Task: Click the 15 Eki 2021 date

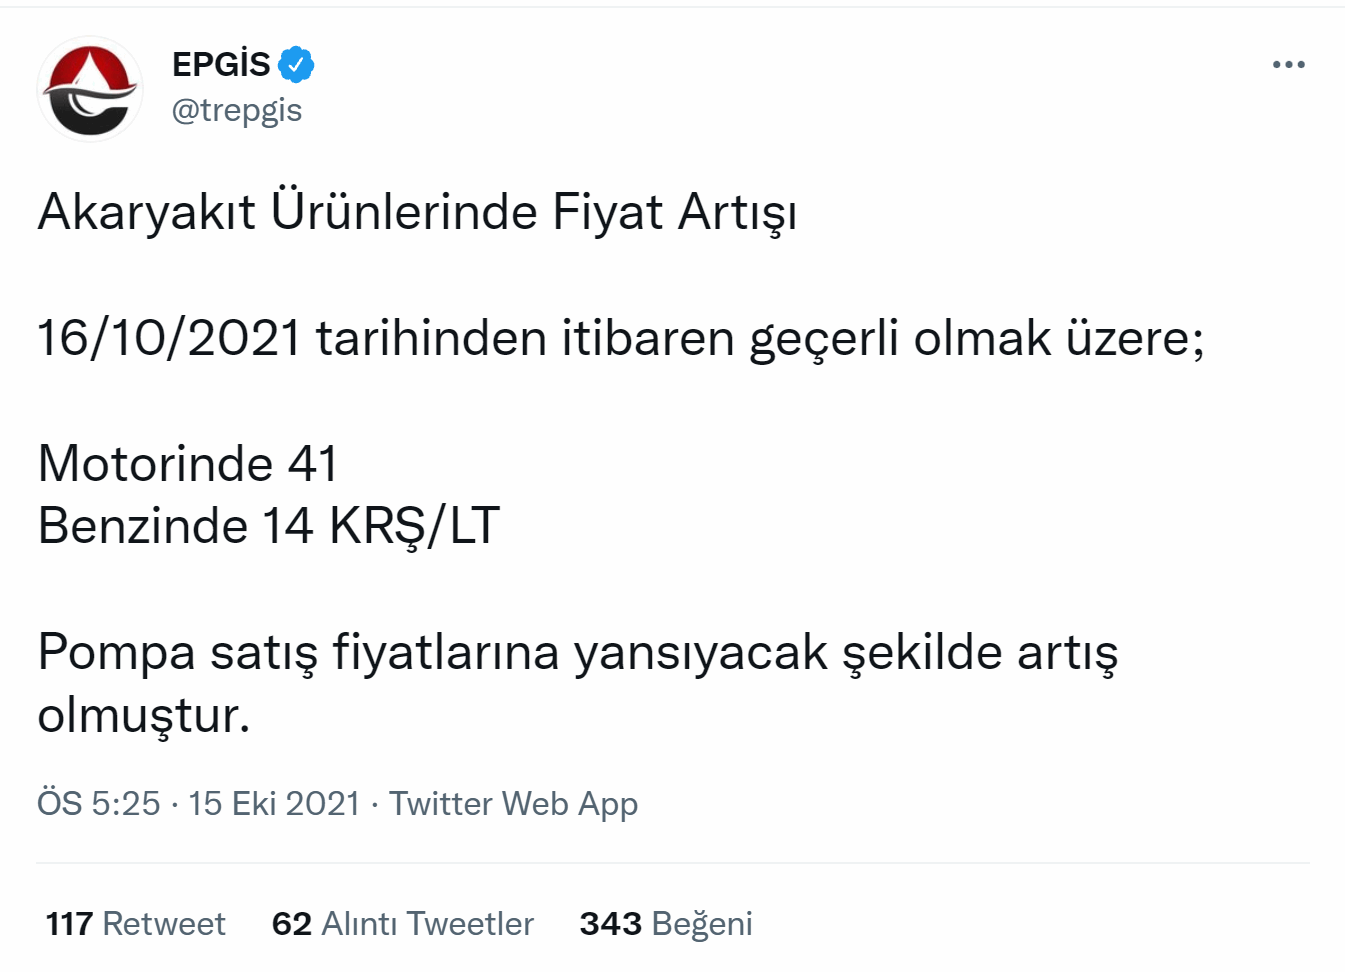Action: (274, 803)
